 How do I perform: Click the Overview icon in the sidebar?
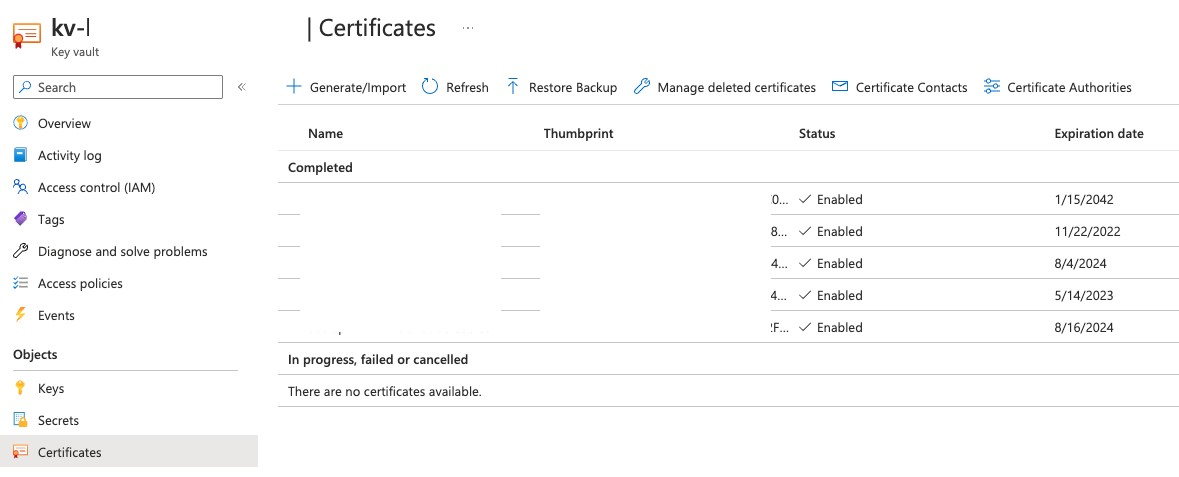(x=21, y=123)
